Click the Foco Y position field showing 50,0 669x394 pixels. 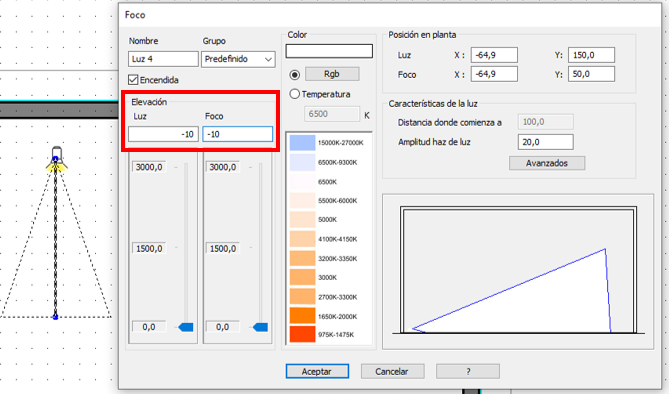(591, 74)
